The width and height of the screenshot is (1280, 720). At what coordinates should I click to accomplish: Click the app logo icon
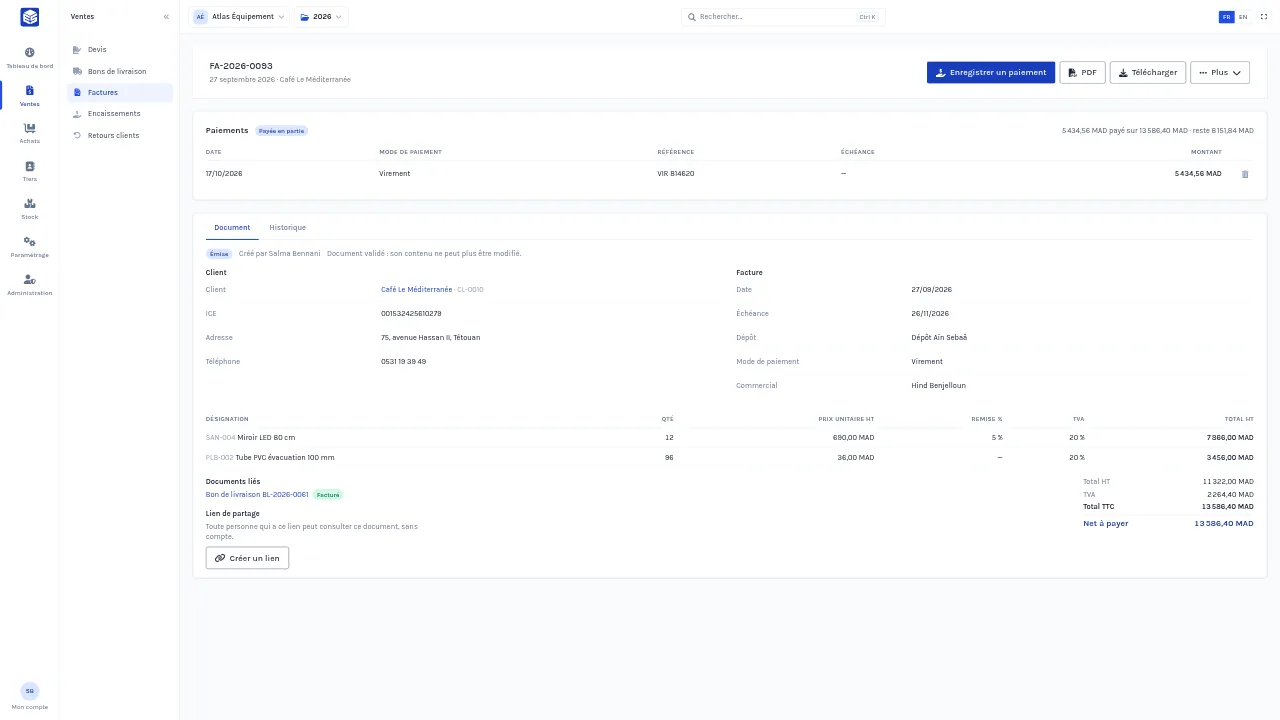coord(29,17)
